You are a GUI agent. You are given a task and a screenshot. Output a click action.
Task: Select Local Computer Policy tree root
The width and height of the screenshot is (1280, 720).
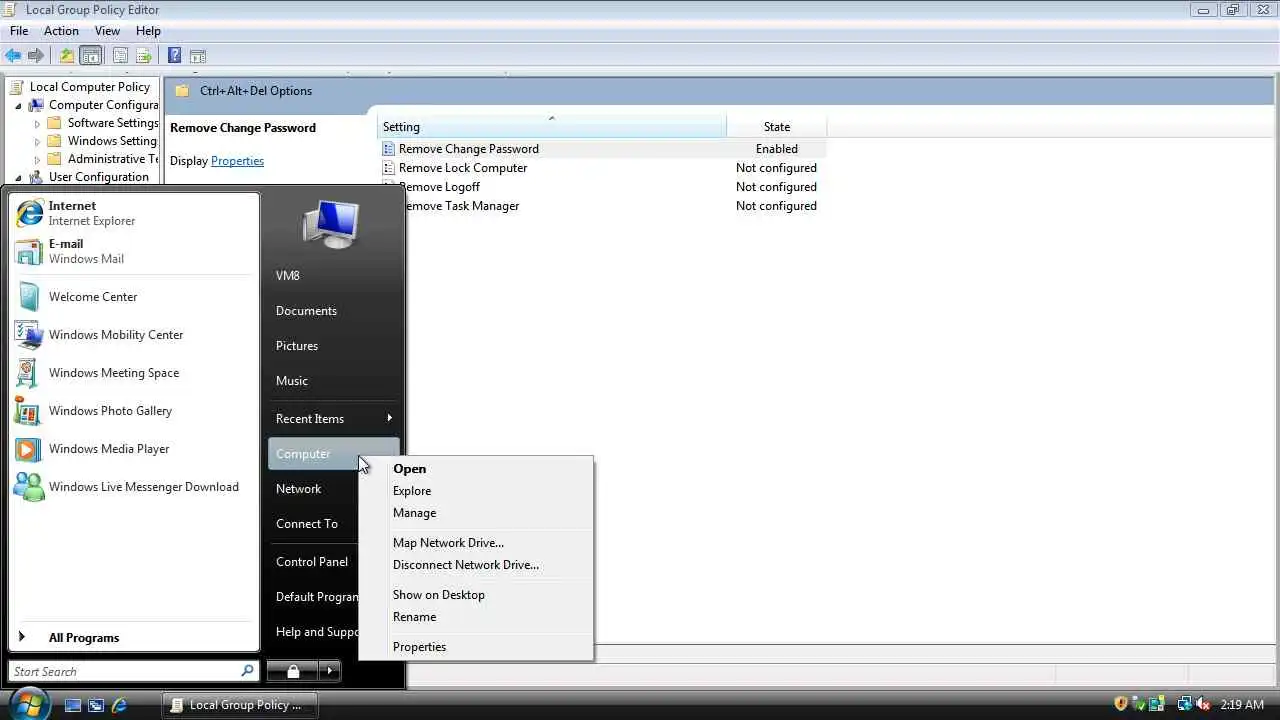(x=89, y=87)
